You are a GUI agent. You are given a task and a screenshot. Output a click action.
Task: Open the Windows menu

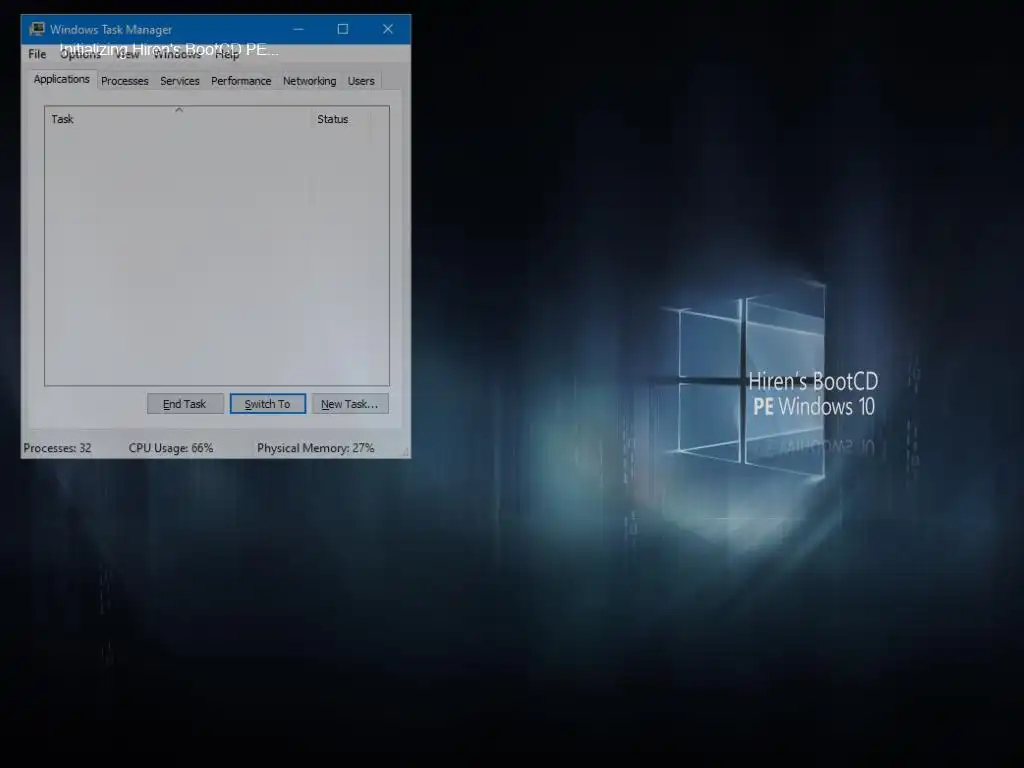tap(177, 54)
